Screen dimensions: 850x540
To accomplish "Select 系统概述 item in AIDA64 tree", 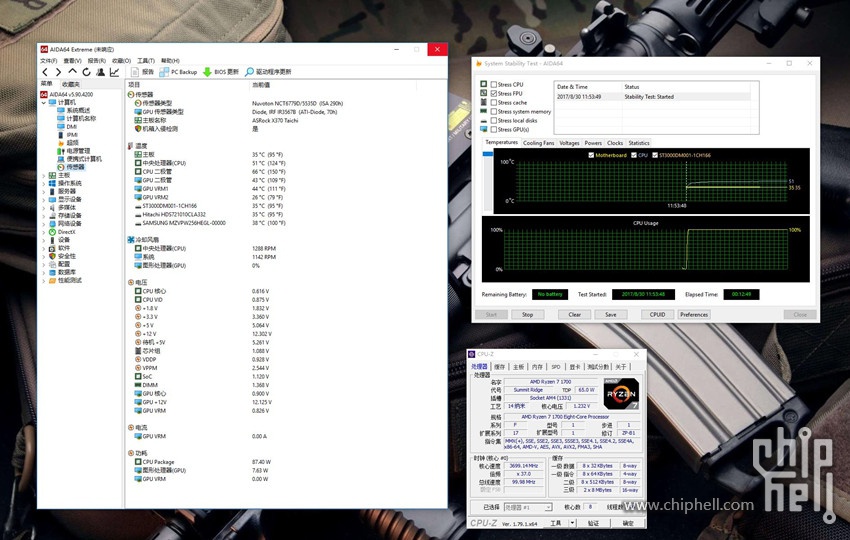I will pyautogui.click(x=74, y=110).
